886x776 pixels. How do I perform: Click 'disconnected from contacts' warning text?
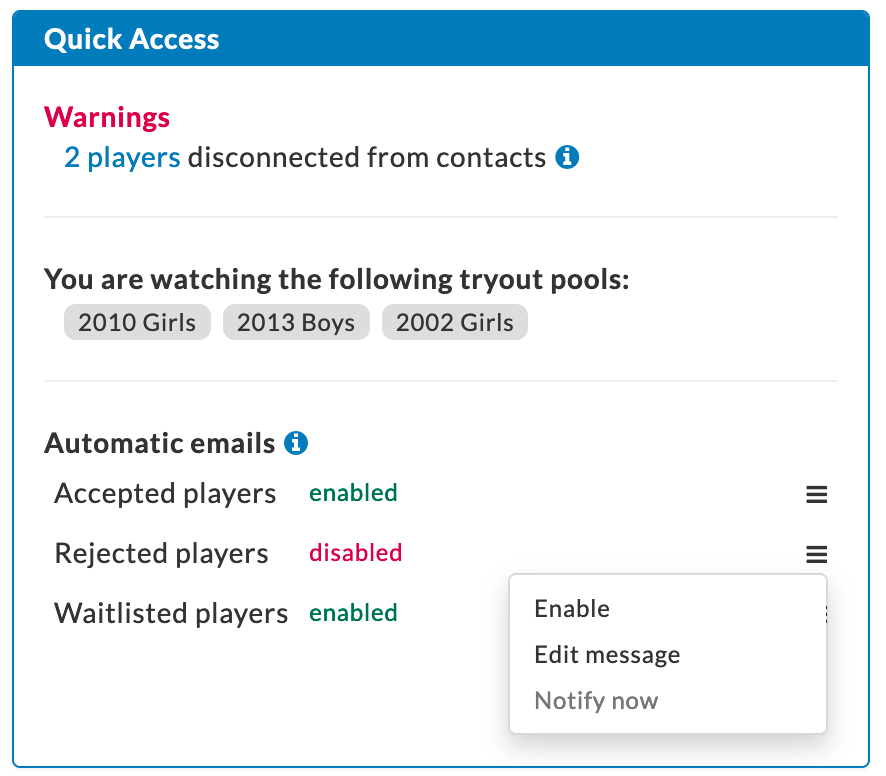[367, 157]
